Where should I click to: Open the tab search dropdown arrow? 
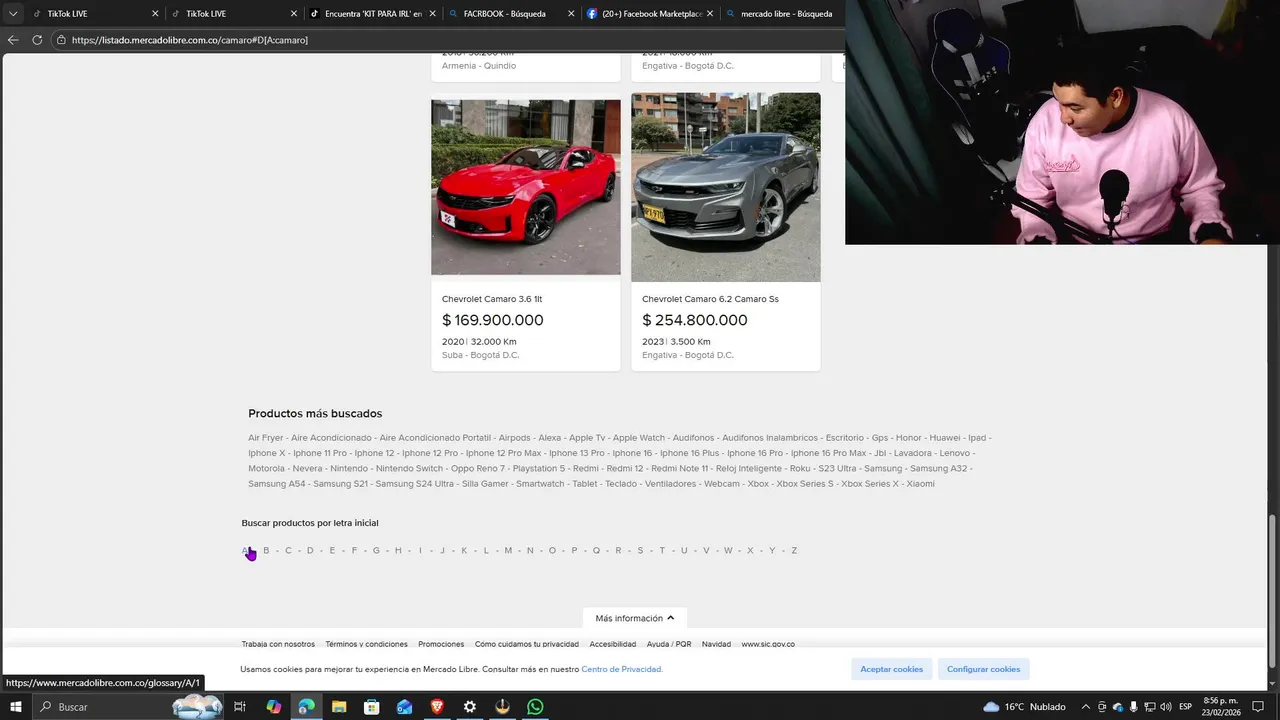pos(13,14)
